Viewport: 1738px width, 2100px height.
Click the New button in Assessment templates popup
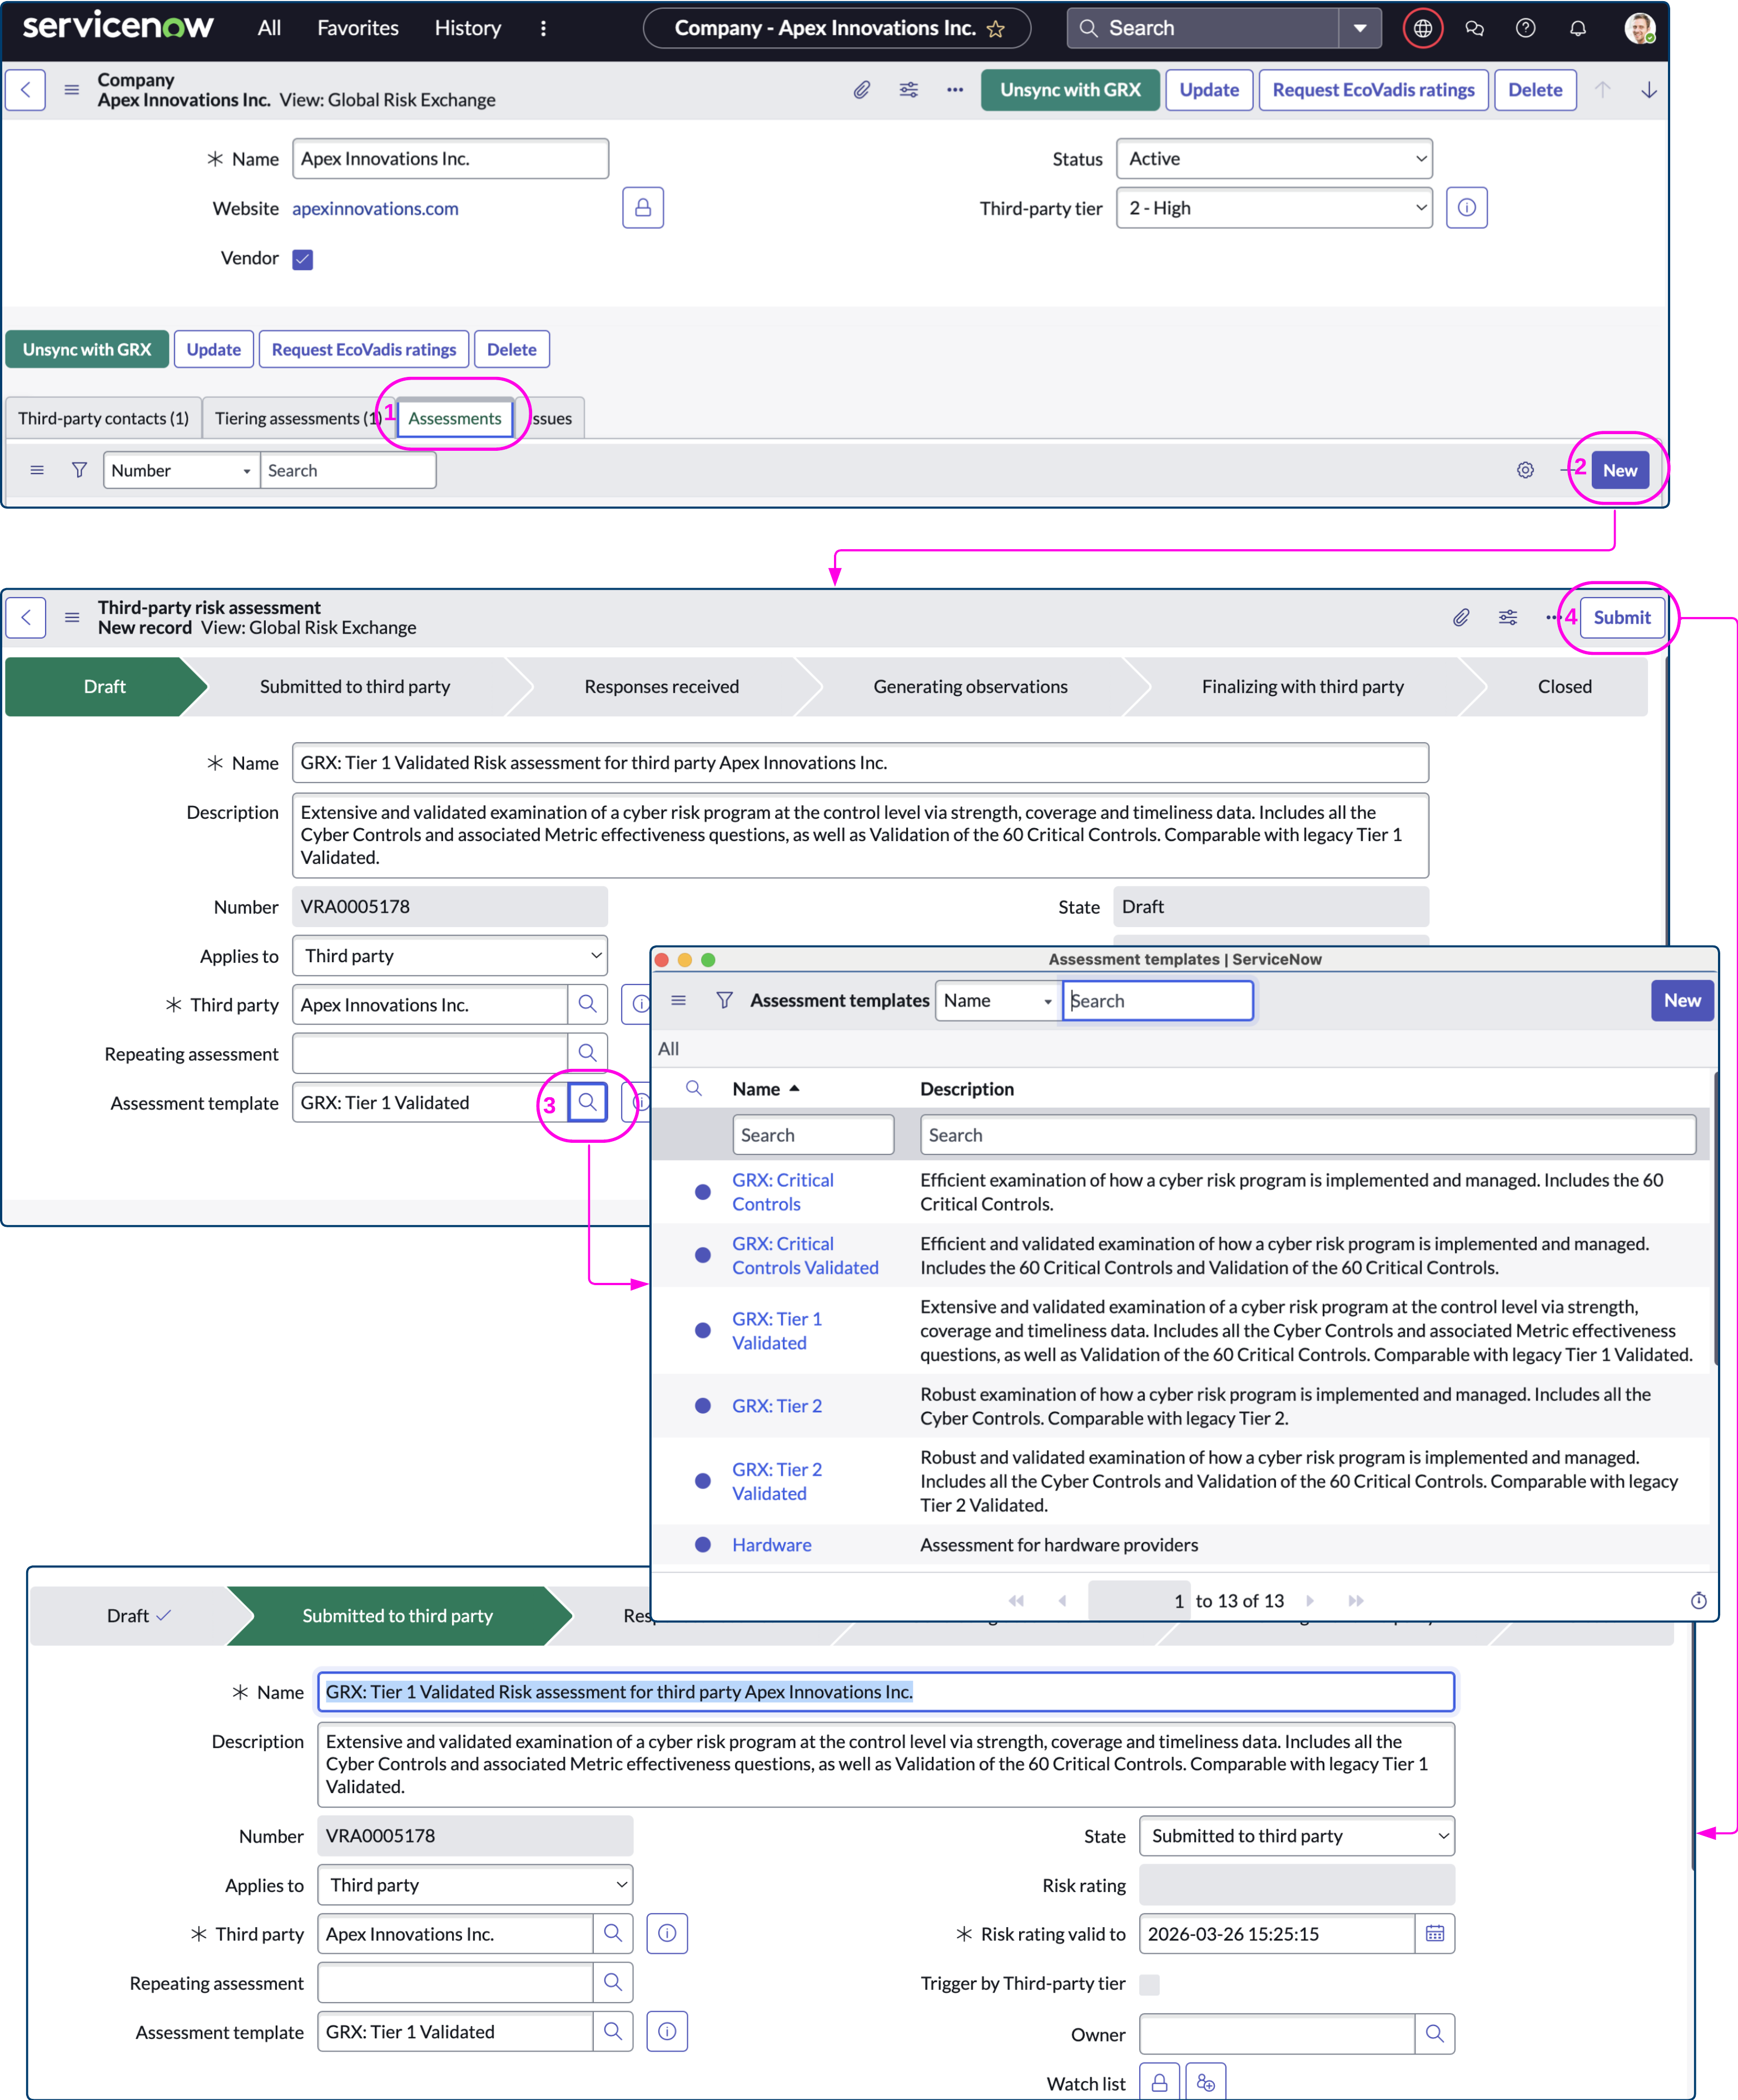[1682, 1000]
